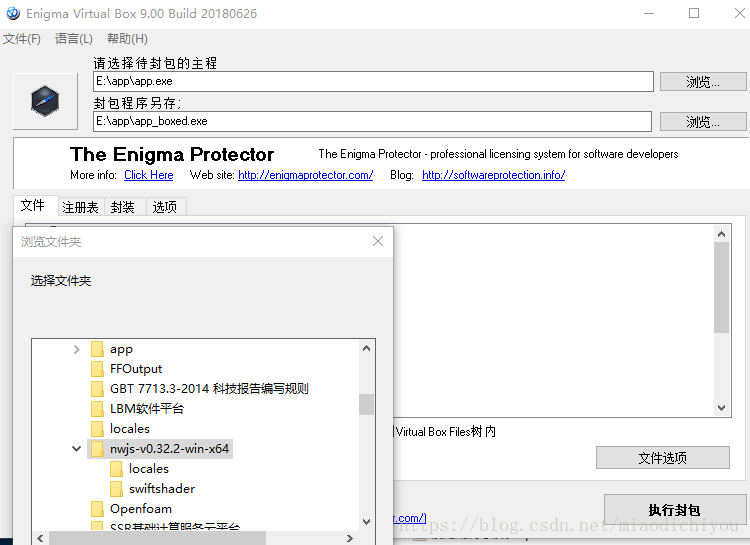Click the nwjs-v0.32.2-win-x64 folder icon

[97, 449]
